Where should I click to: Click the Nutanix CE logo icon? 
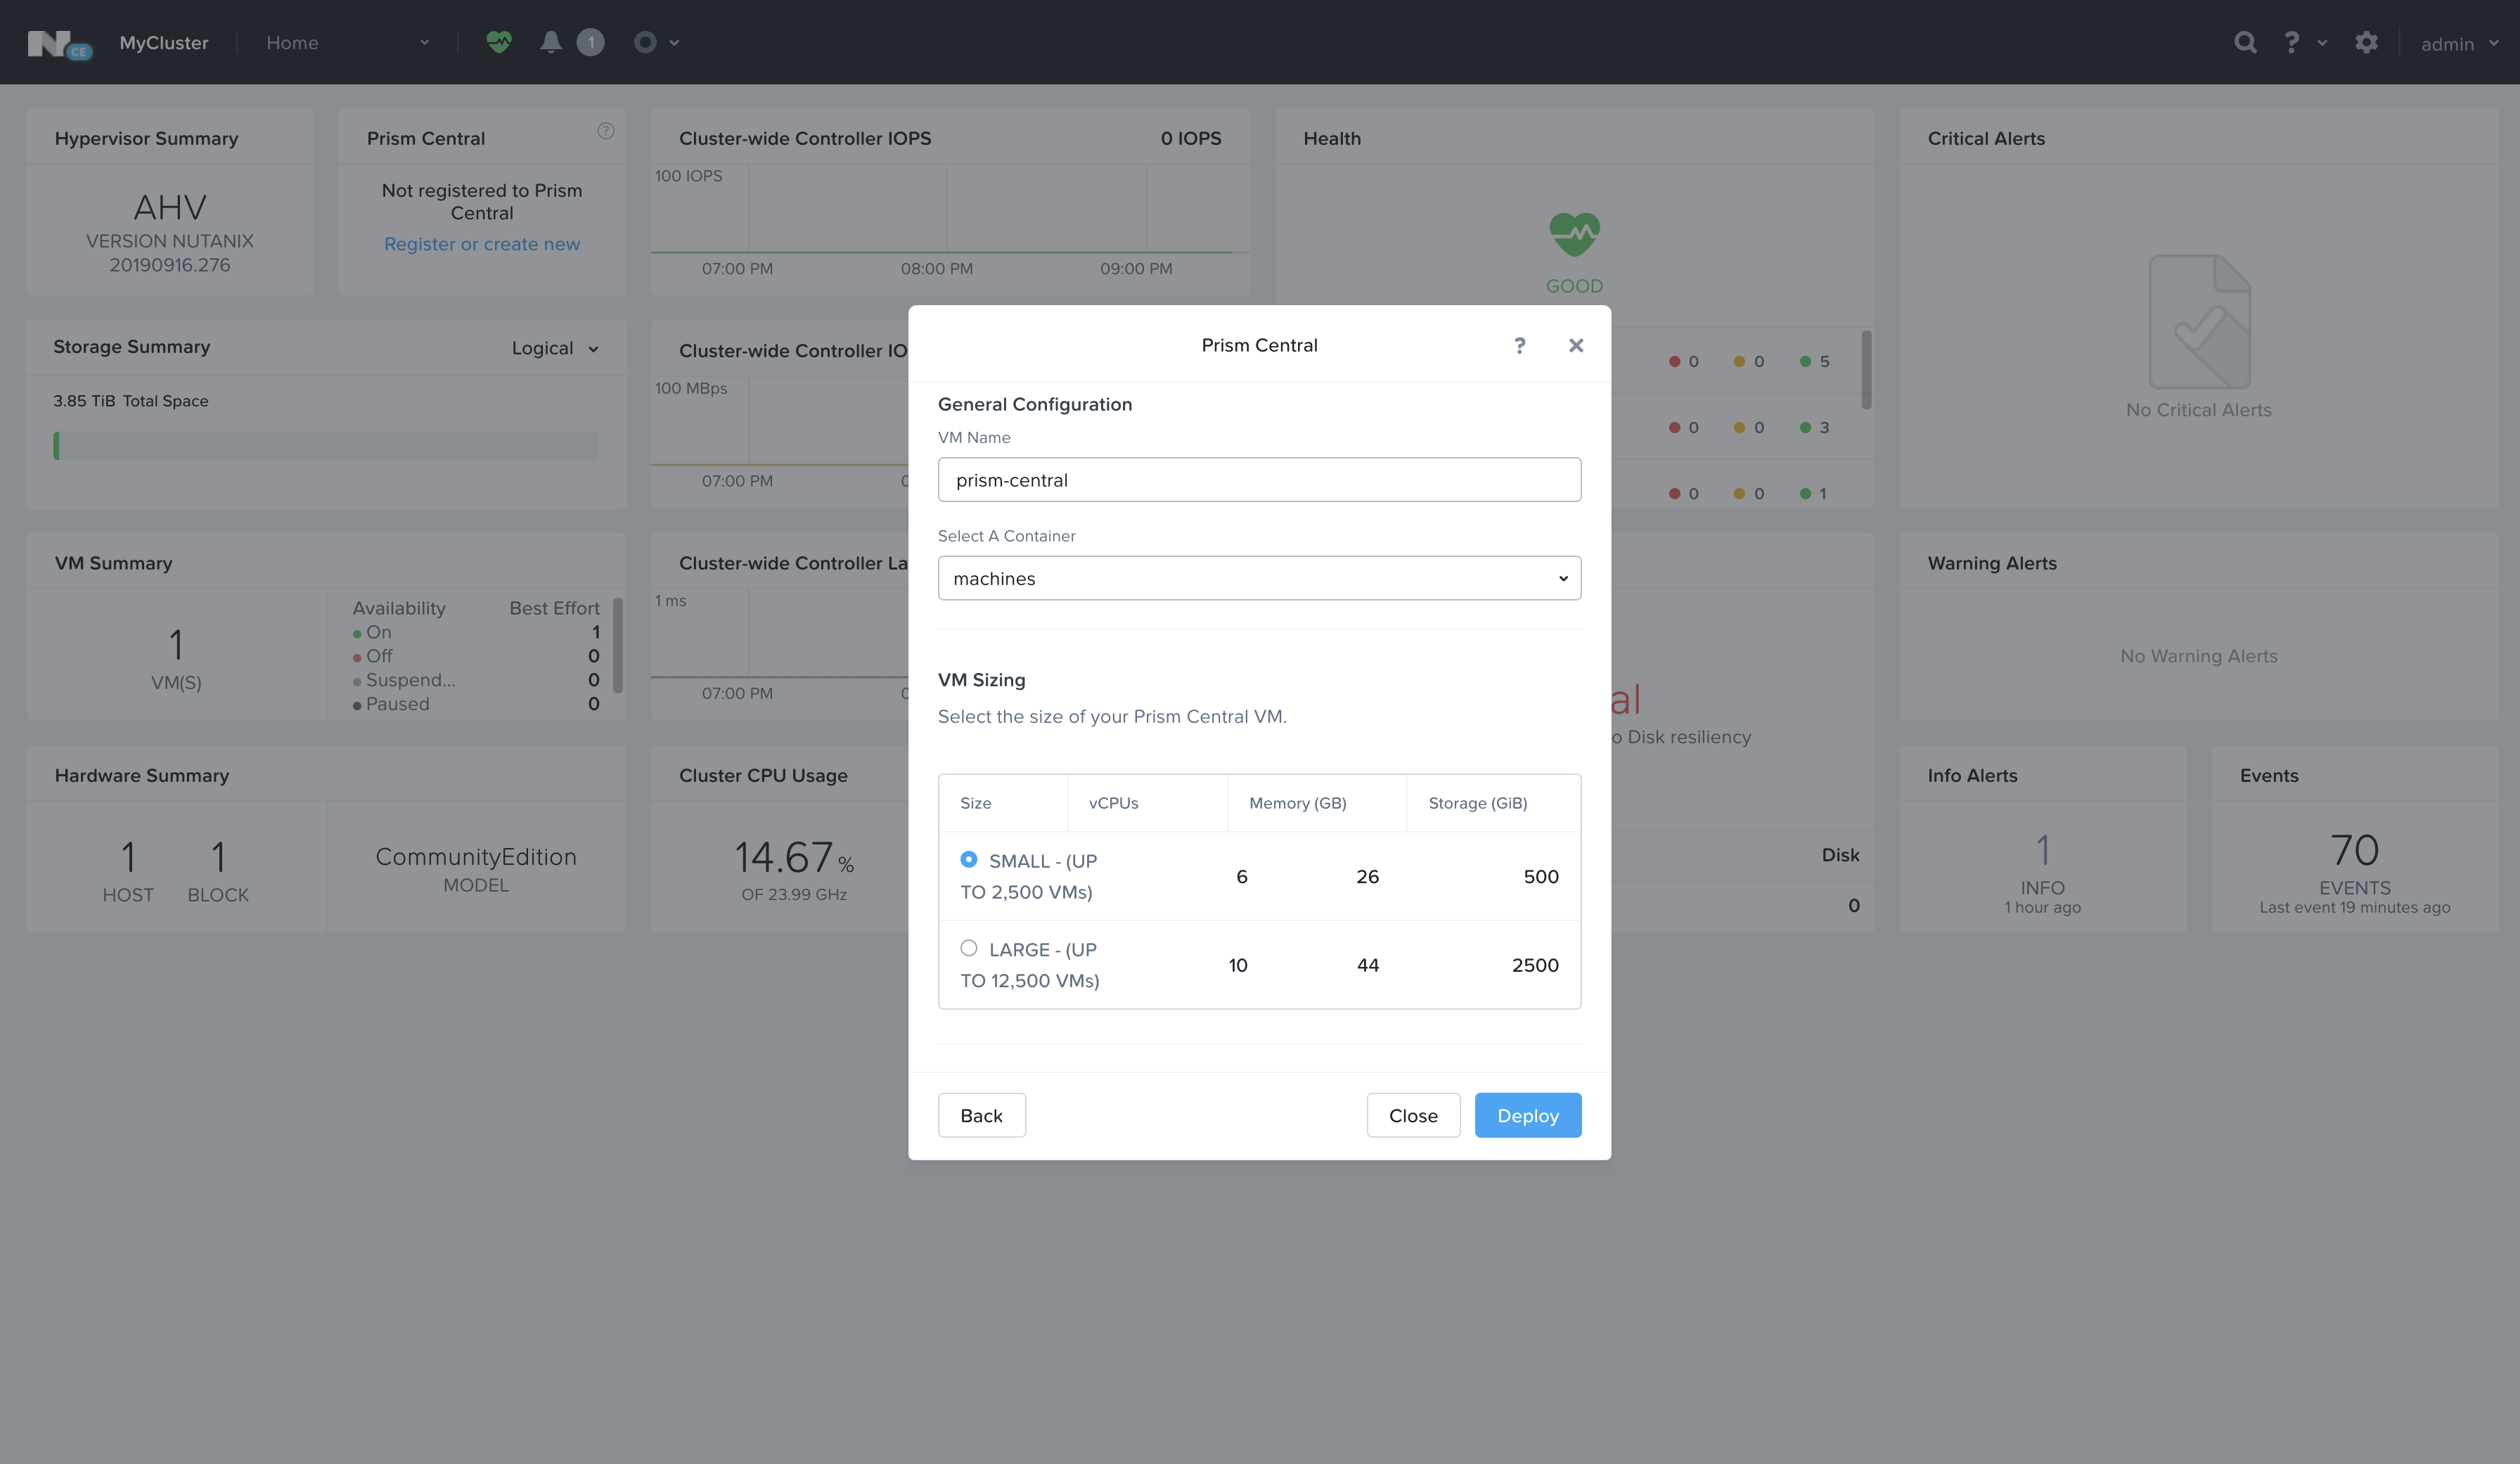(59, 44)
